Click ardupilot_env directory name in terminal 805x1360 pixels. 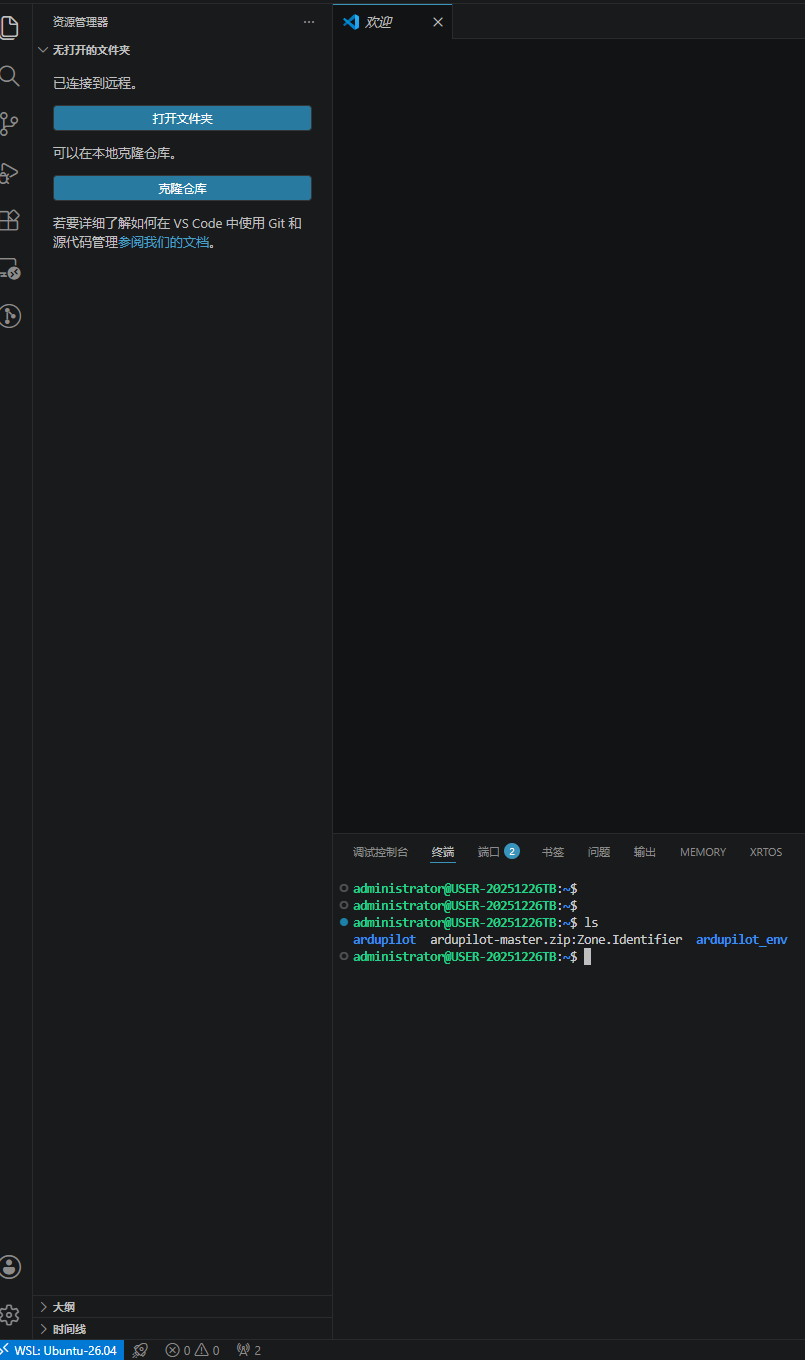tap(742, 940)
